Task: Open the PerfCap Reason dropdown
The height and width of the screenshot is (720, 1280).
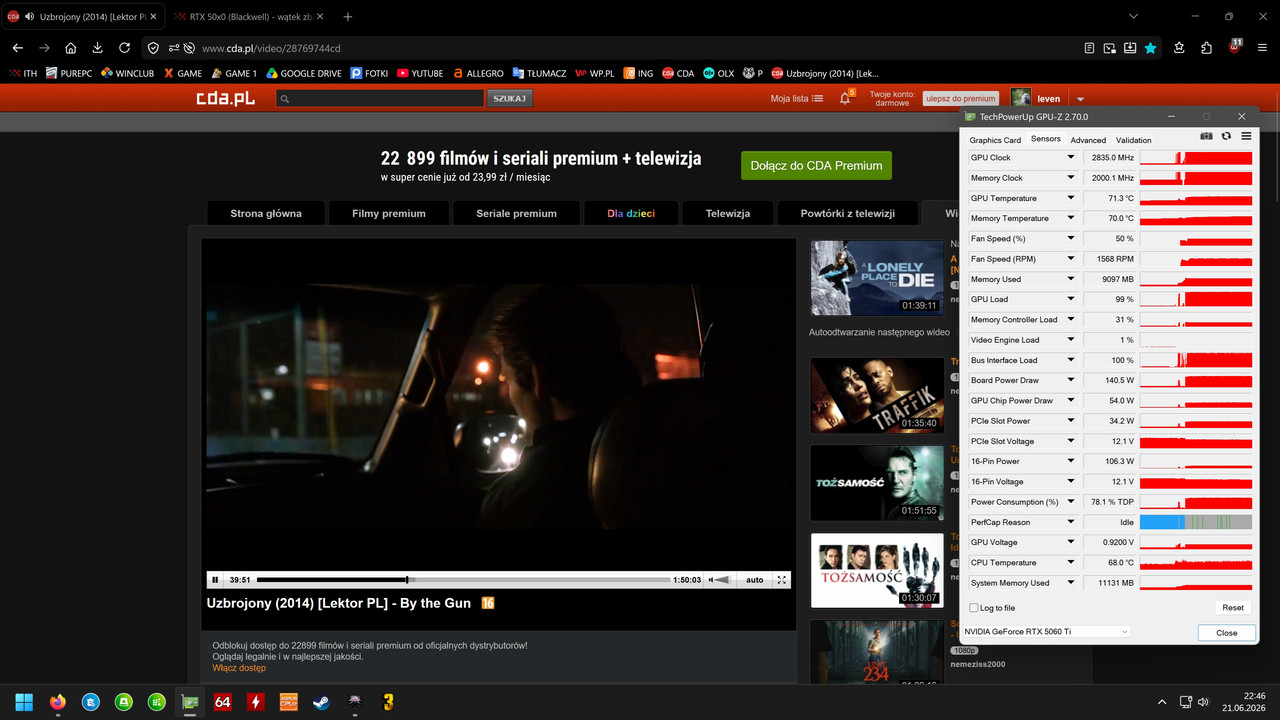Action: pos(1071,522)
